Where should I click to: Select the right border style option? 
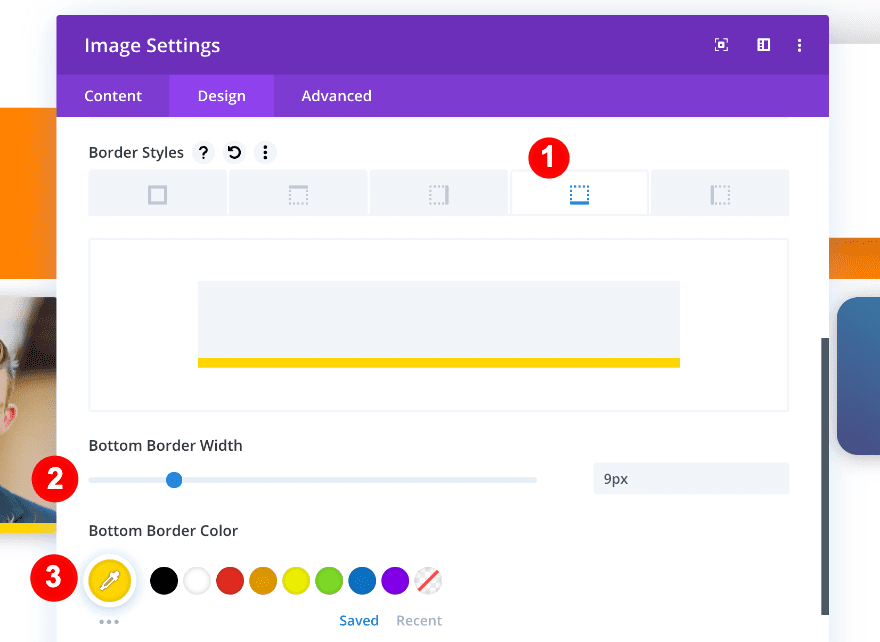click(x=438, y=192)
